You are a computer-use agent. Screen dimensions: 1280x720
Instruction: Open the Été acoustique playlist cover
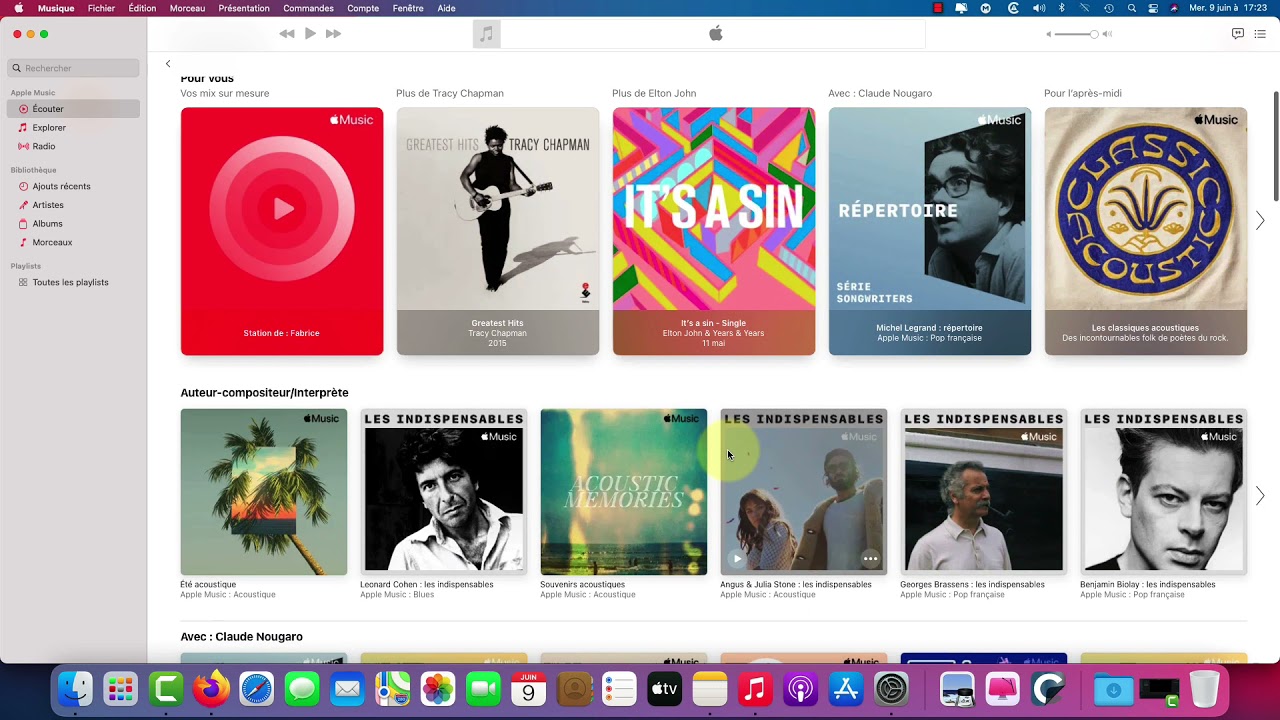tap(264, 492)
